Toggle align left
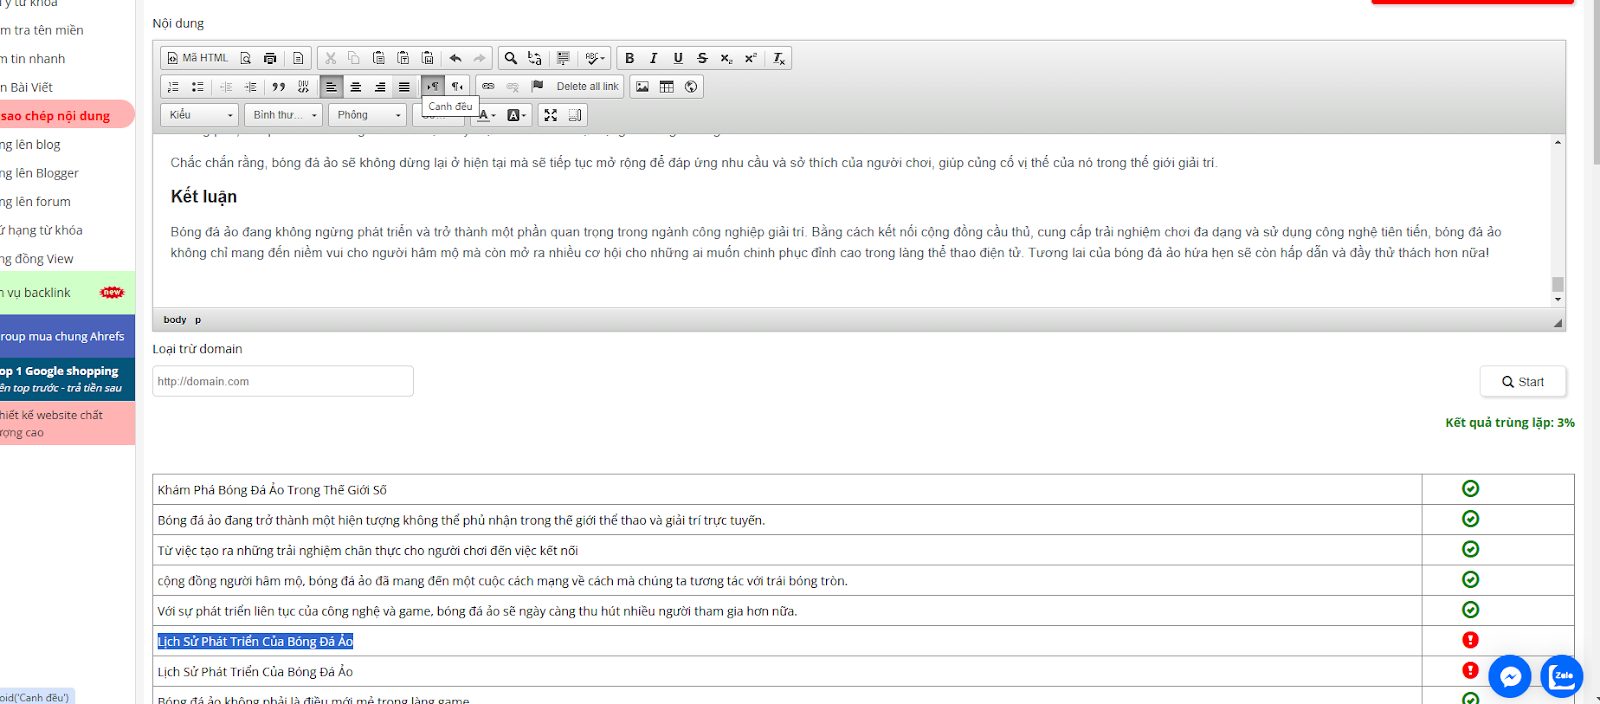The width and height of the screenshot is (1600, 704). pos(332,87)
